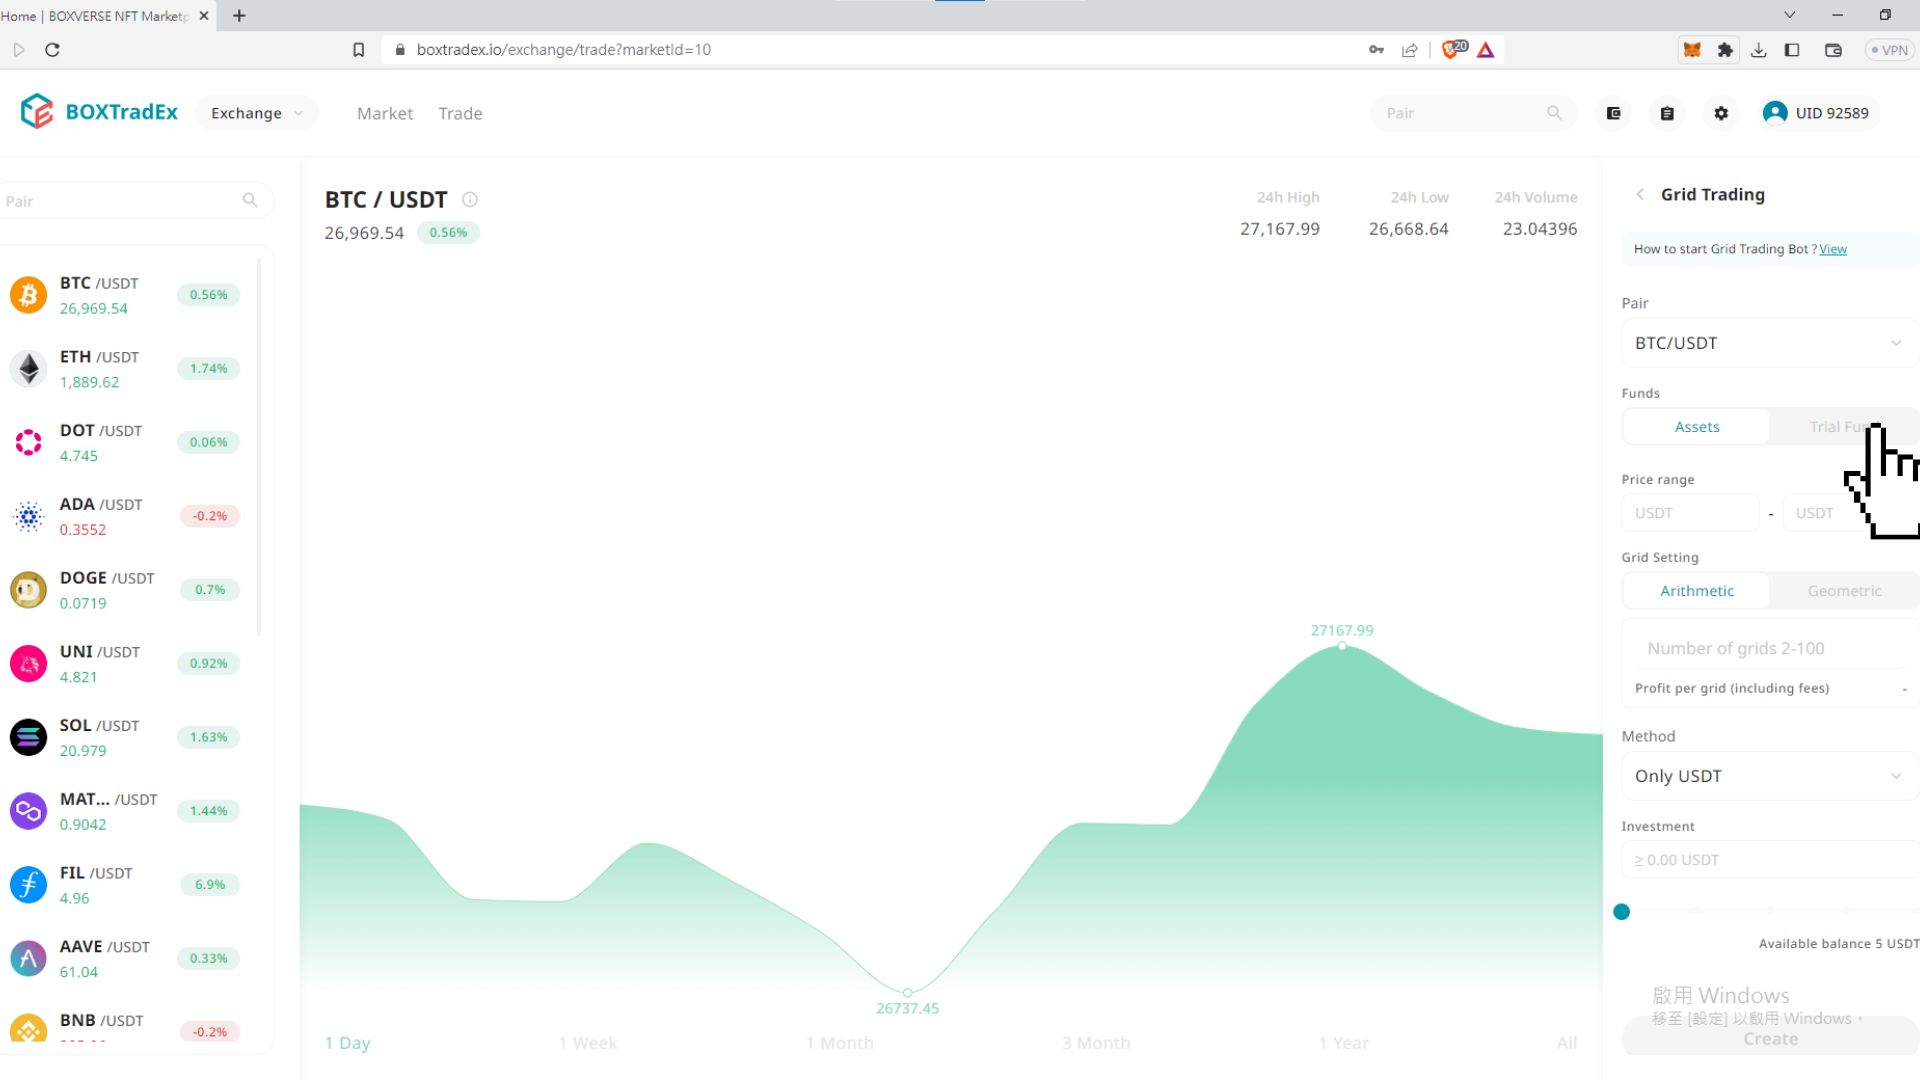
Task: Switch grid setting to Geometric
Action: tap(1843, 591)
